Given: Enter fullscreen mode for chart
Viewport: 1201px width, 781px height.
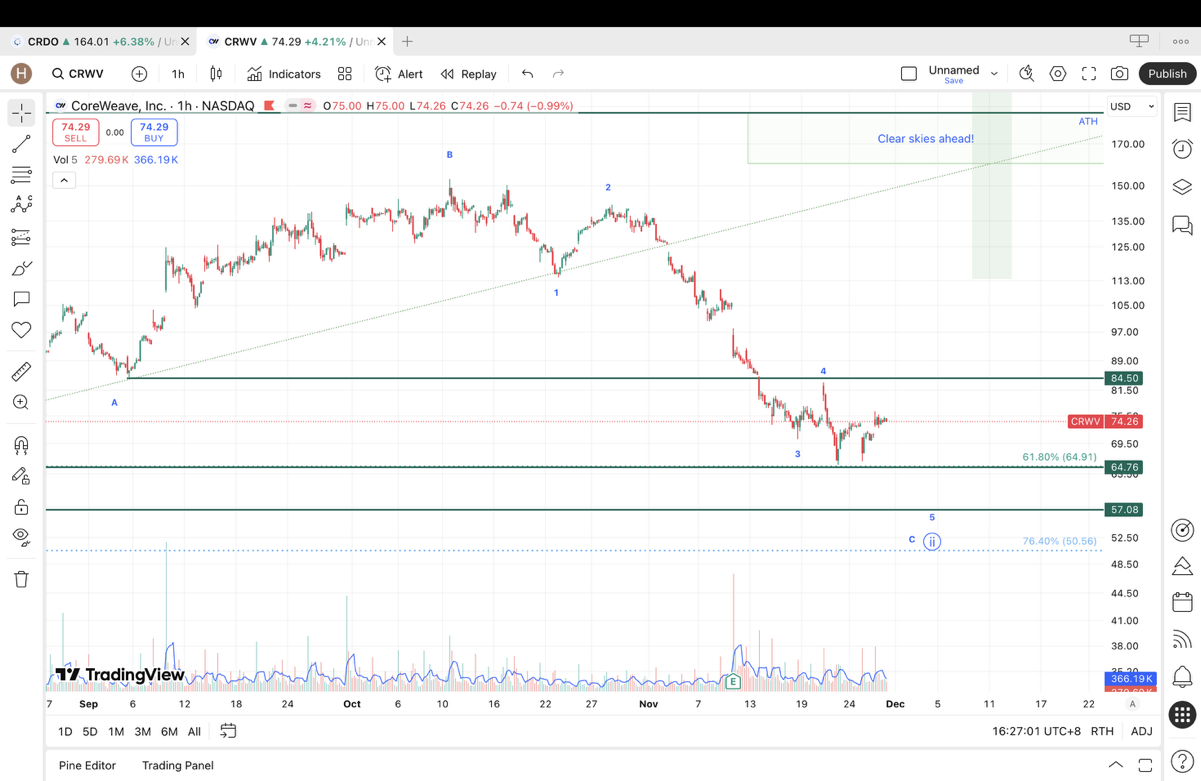Looking at the screenshot, I should [x=1089, y=74].
